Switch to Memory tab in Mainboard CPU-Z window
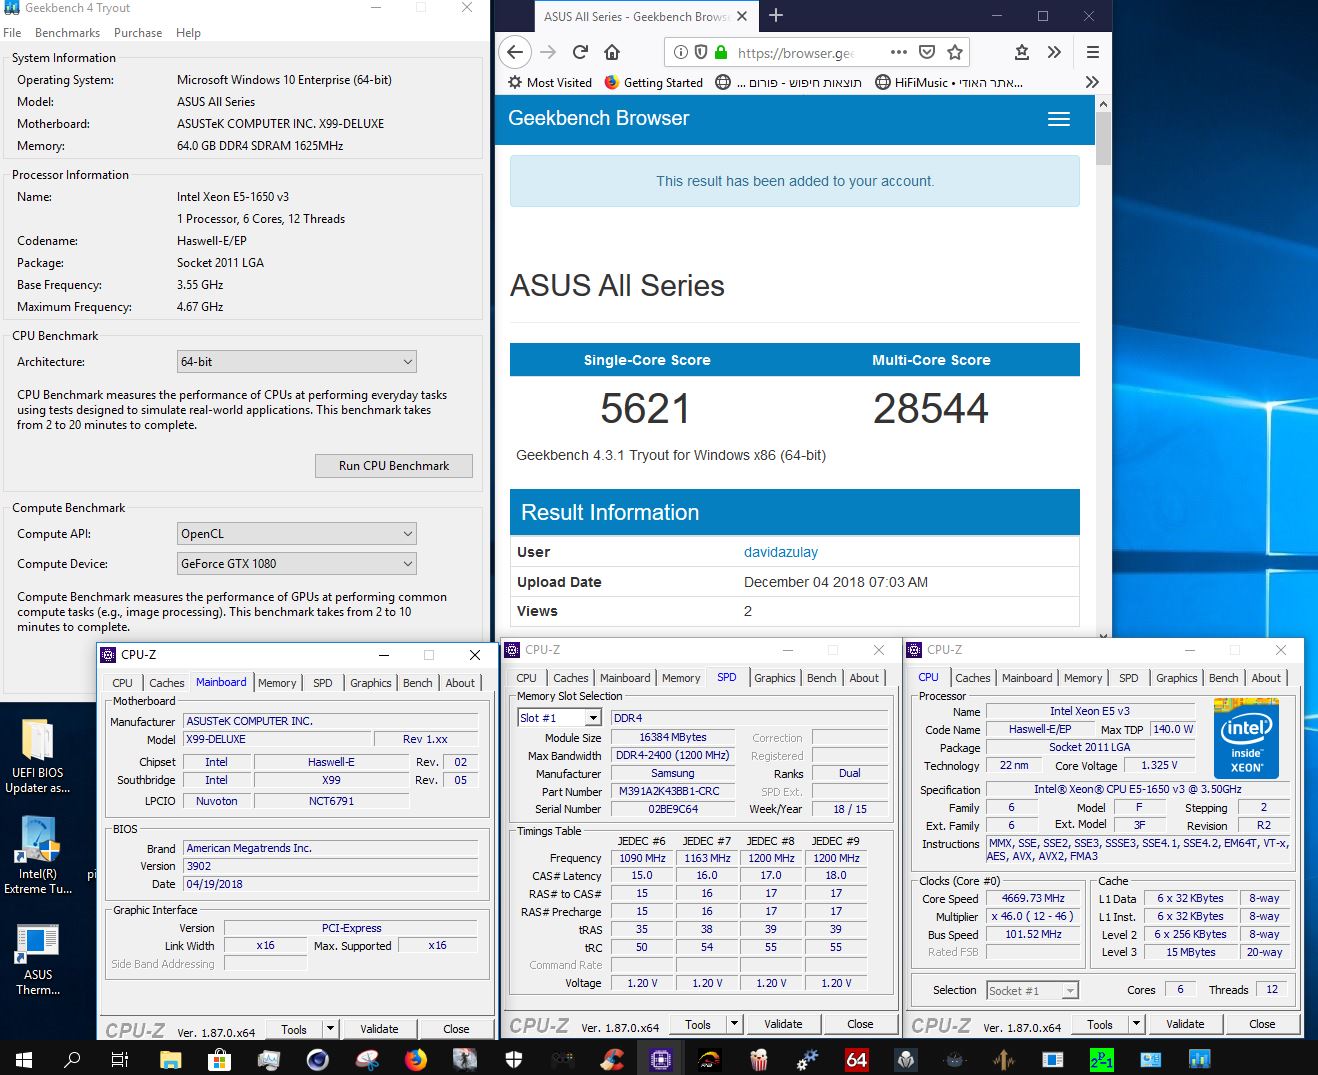1318x1075 pixels. coord(277,683)
